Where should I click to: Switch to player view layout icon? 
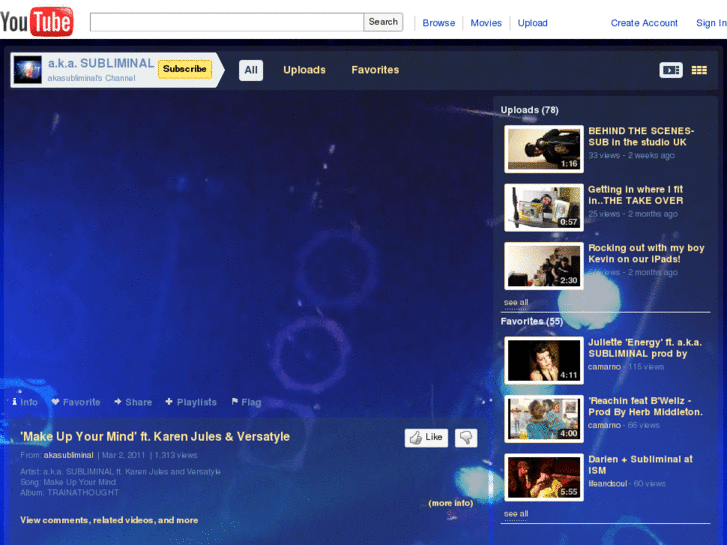(x=670, y=70)
